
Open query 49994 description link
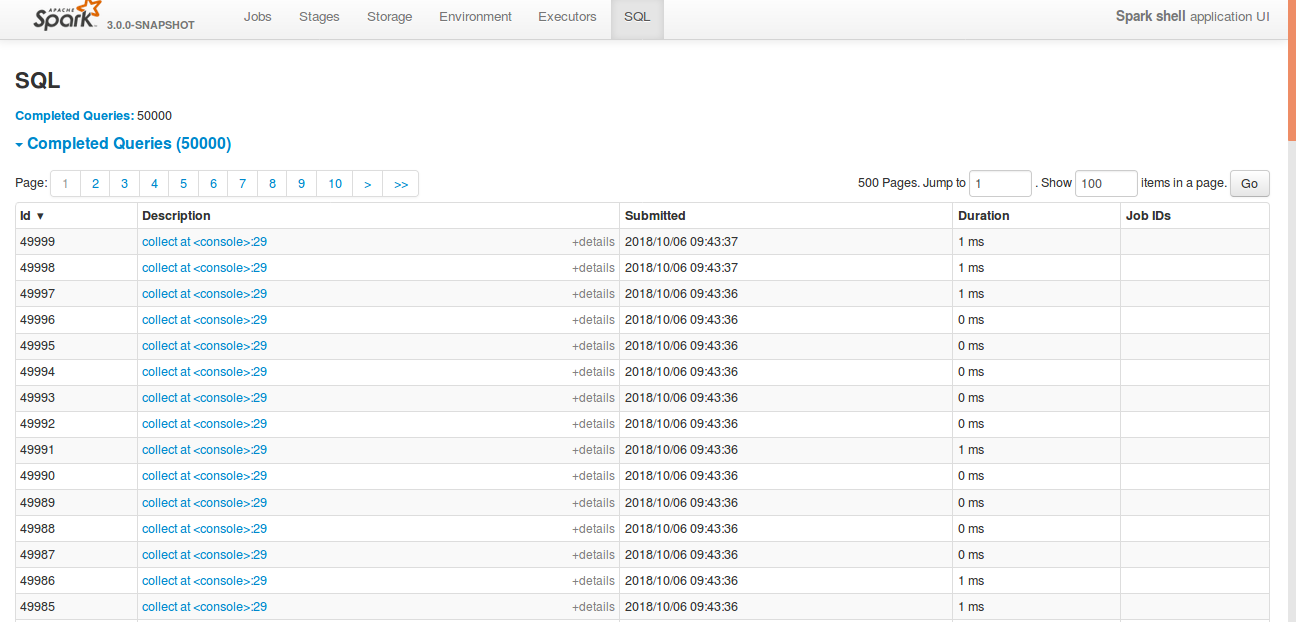click(x=204, y=372)
